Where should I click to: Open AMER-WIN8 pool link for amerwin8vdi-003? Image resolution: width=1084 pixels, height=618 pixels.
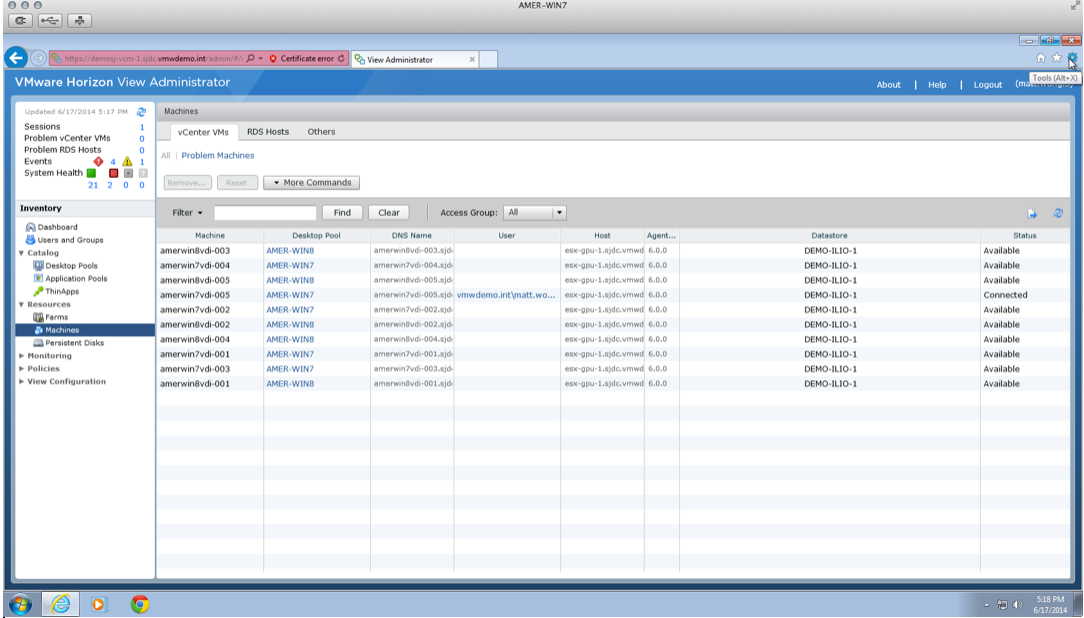[290, 251]
